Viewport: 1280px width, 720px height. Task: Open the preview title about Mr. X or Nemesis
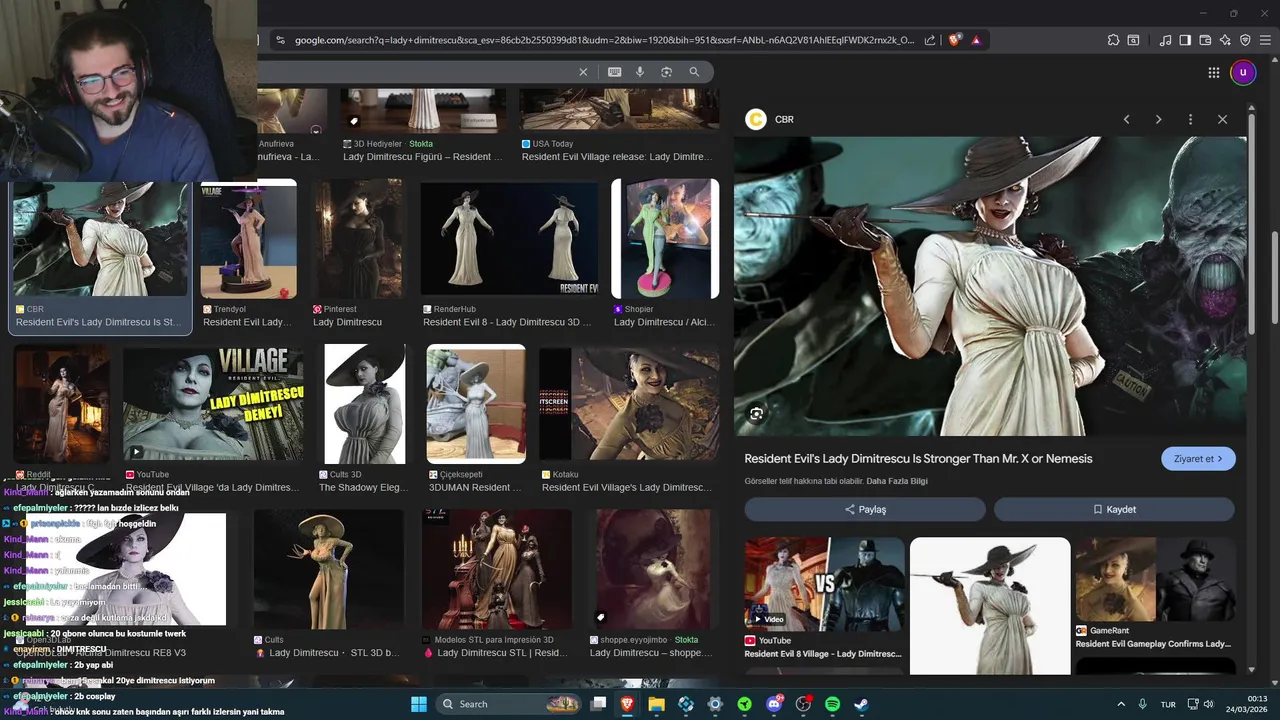point(918,459)
